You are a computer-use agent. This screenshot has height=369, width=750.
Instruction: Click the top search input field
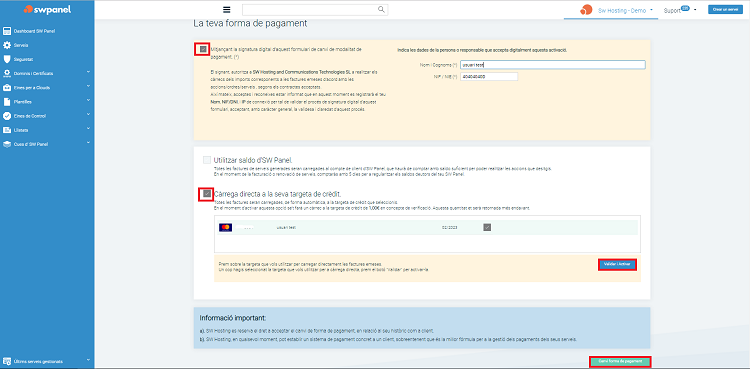[315, 10]
